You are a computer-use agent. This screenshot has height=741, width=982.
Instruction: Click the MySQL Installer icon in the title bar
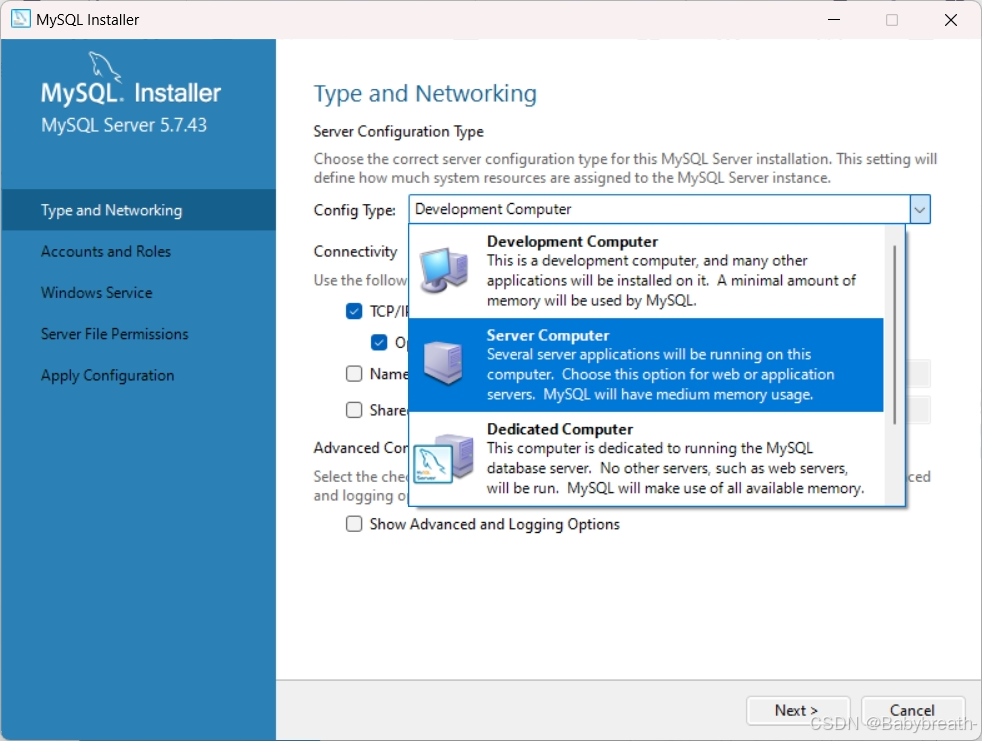[x=18, y=18]
